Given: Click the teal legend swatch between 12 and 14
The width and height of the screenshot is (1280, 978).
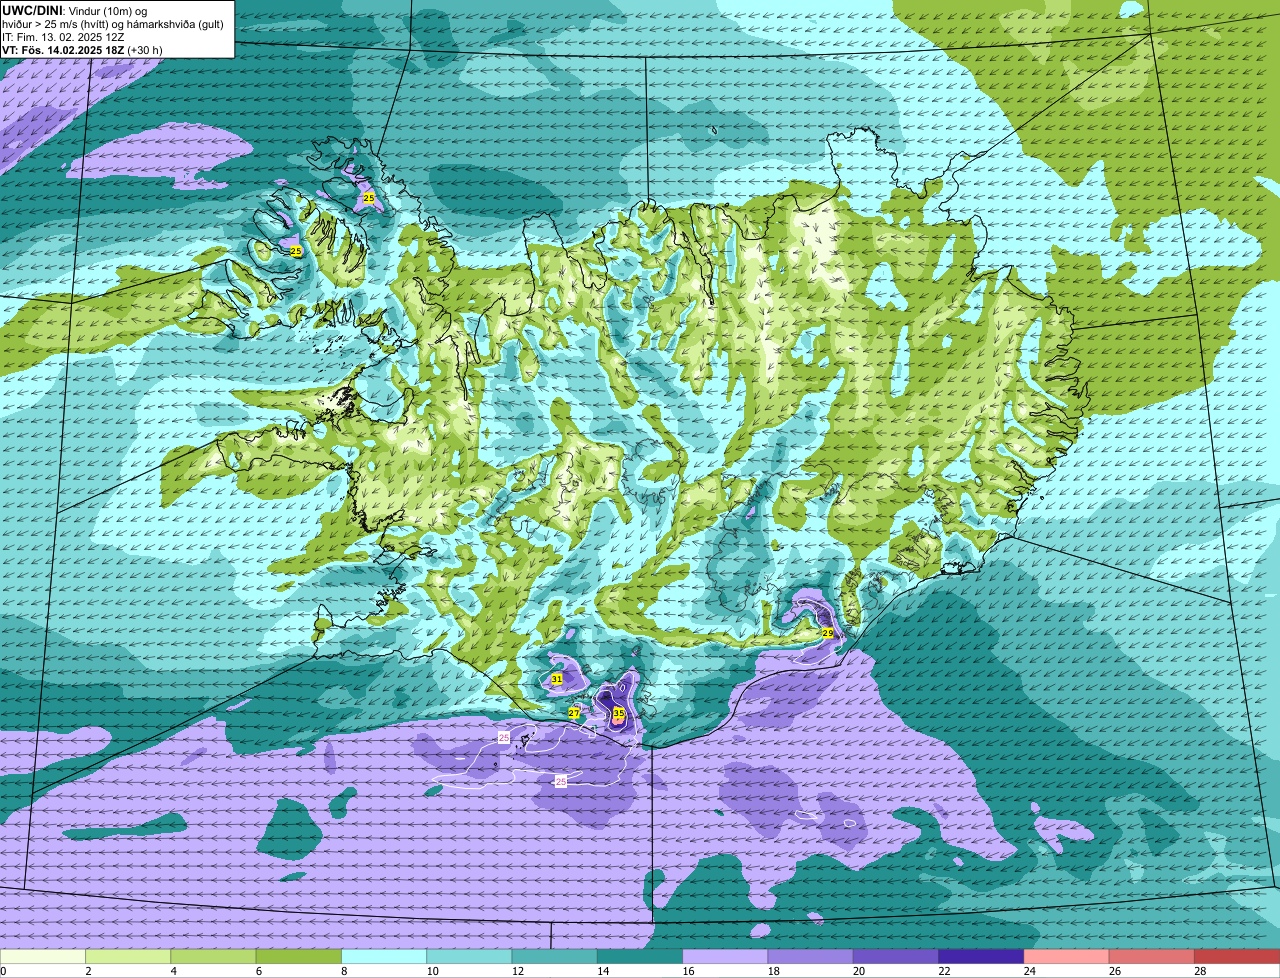Looking at the screenshot, I should pos(555,956).
